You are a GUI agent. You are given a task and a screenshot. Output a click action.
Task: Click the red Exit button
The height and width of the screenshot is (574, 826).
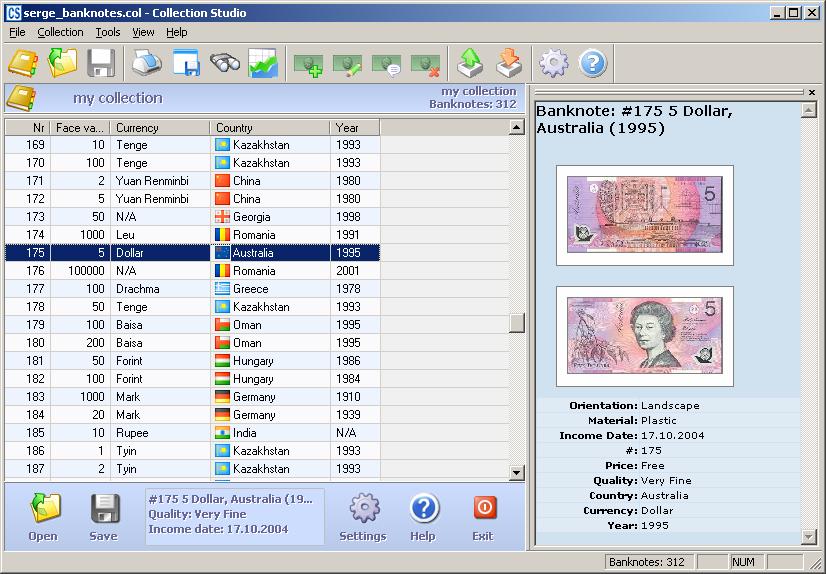(484, 517)
